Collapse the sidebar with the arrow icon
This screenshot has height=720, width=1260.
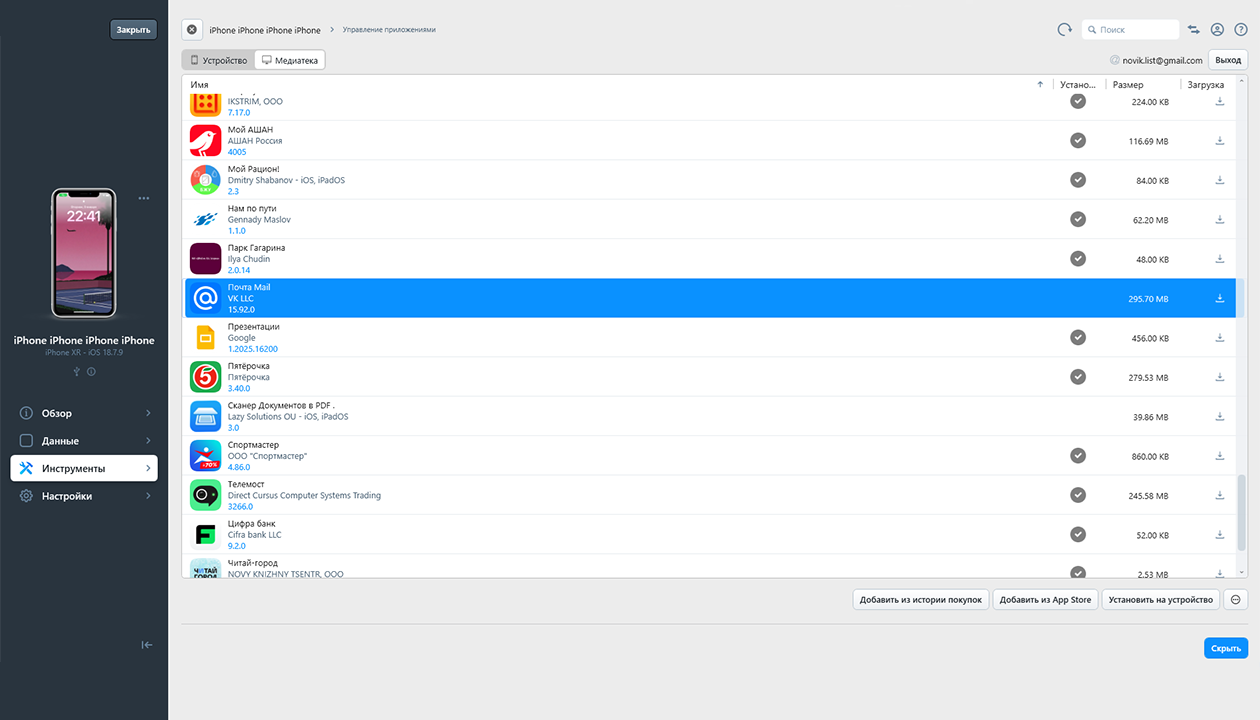point(147,645)
